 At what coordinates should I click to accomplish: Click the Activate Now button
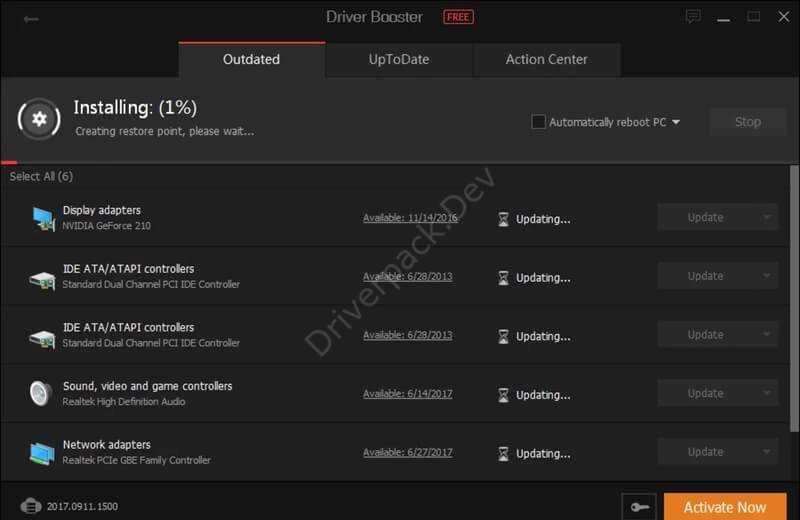coord(725,507)
